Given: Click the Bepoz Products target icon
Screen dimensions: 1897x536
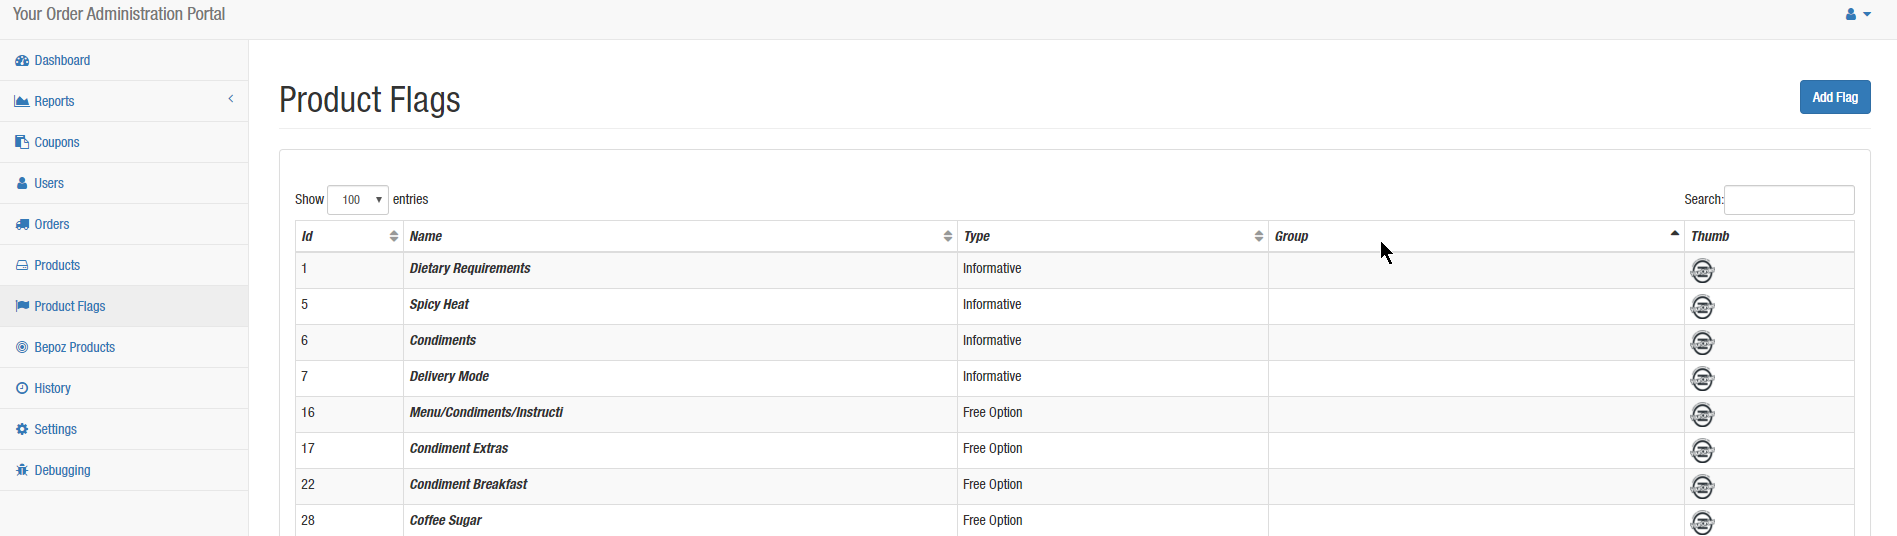Looking at the screenshot, I should pyautogui.click(x=22, y=347).
